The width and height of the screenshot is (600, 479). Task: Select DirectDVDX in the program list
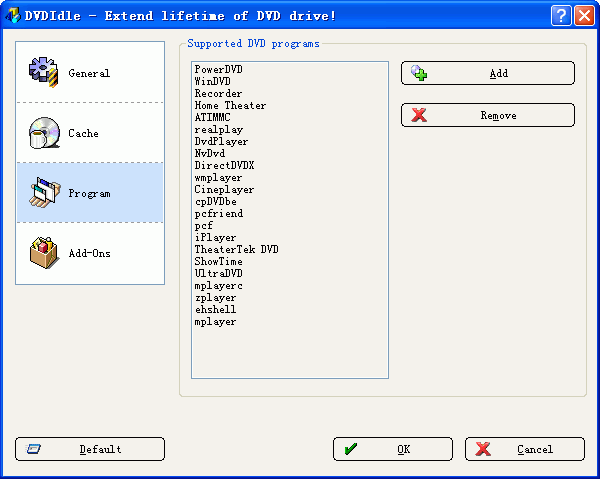click(224, 165)
